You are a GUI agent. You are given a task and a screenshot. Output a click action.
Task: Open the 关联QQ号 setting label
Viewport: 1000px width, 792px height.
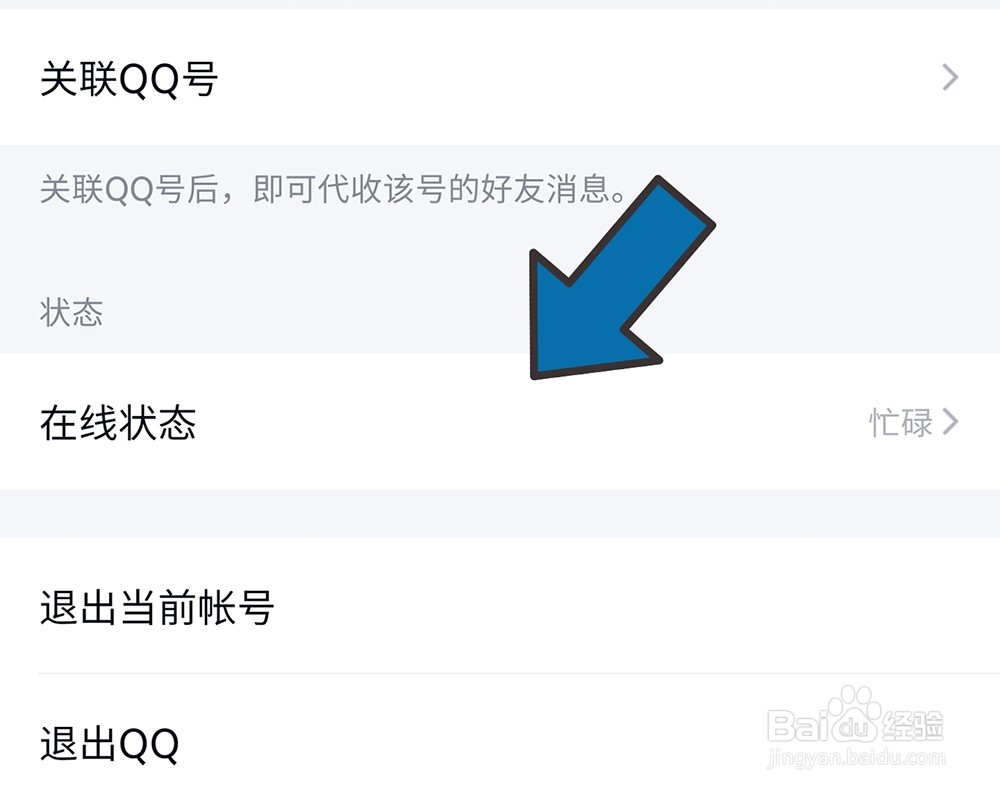(129, 80)
